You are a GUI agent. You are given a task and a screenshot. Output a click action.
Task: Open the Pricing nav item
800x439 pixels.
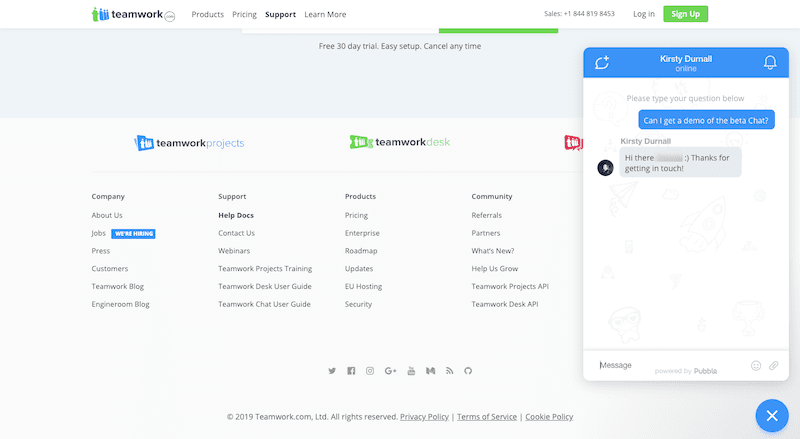pos(244,14)
